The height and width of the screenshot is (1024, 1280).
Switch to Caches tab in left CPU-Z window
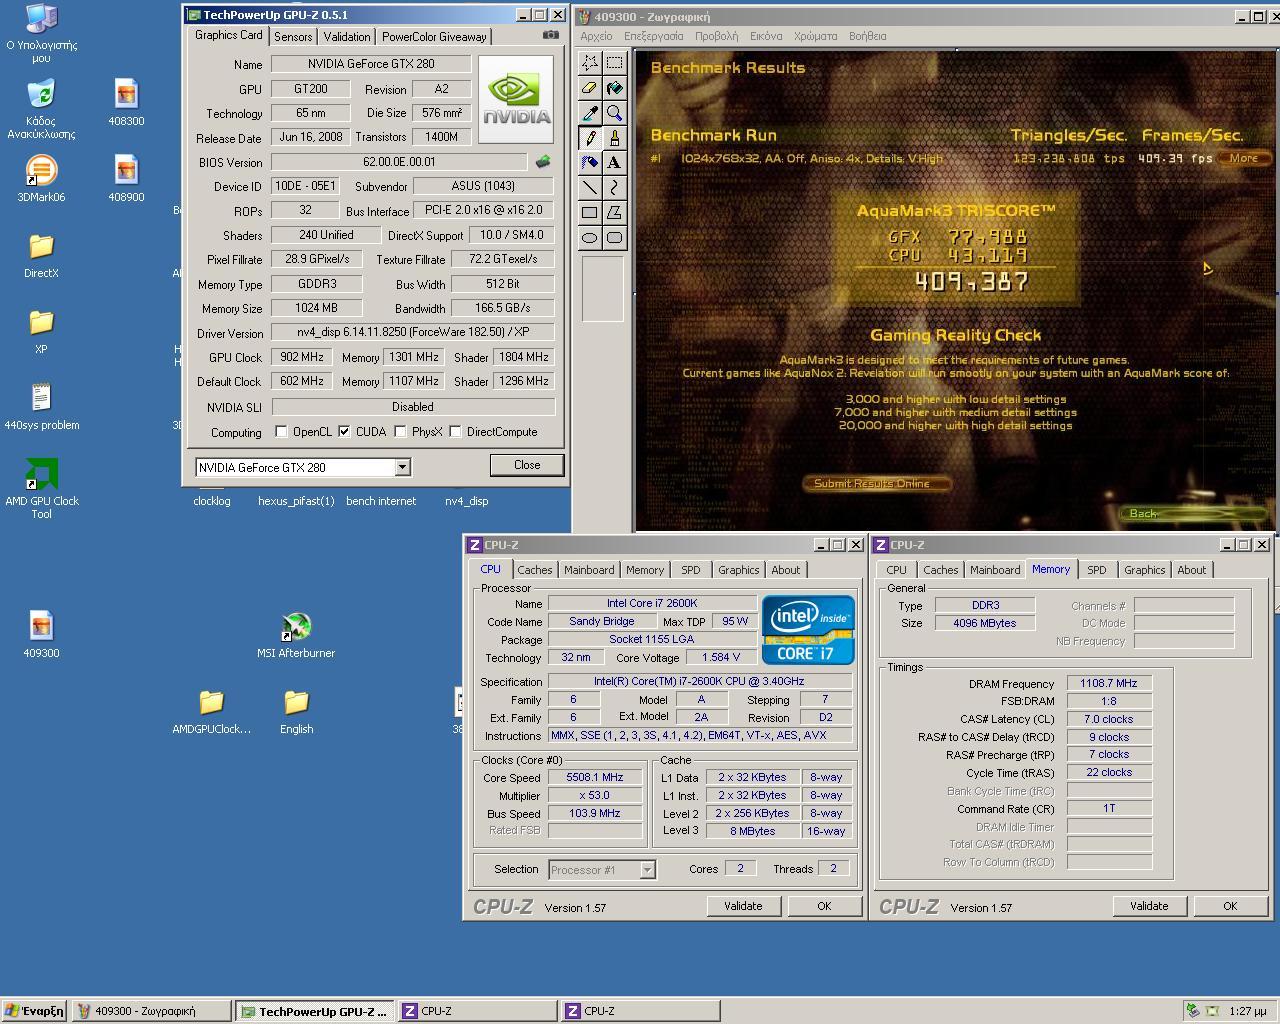535,570
